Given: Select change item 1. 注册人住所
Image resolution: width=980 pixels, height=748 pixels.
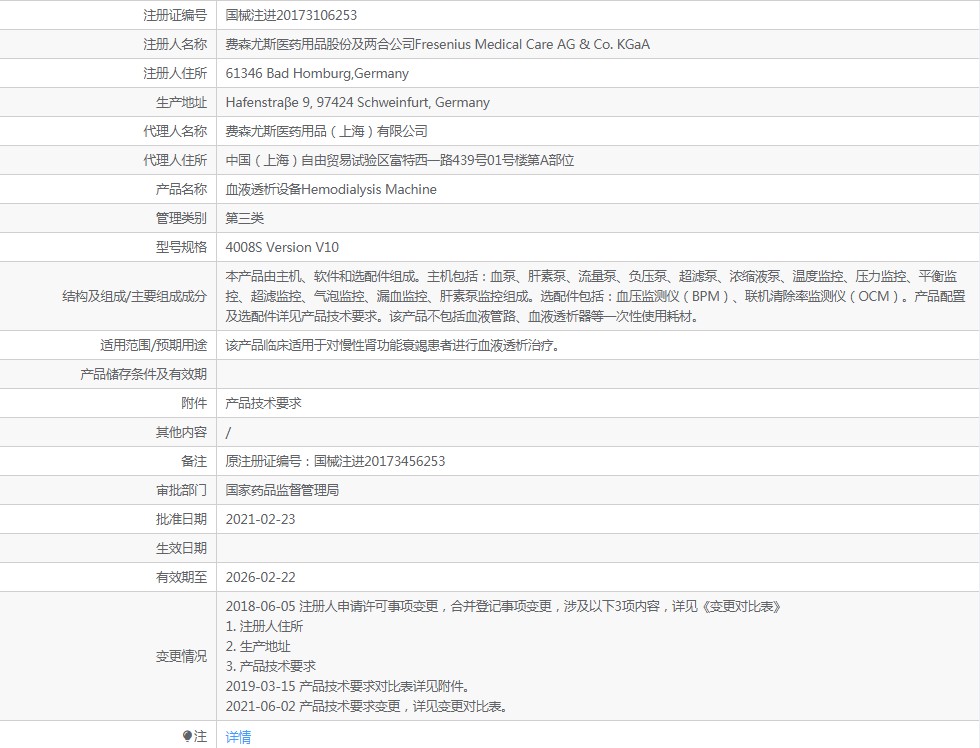Looking at the screenshot, I should pyautogui.click(x=264, y=626).
